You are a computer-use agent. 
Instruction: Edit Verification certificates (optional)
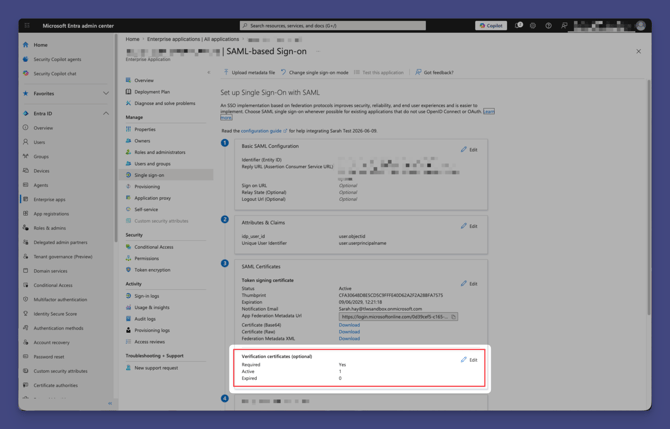click(x=469, y=360)
